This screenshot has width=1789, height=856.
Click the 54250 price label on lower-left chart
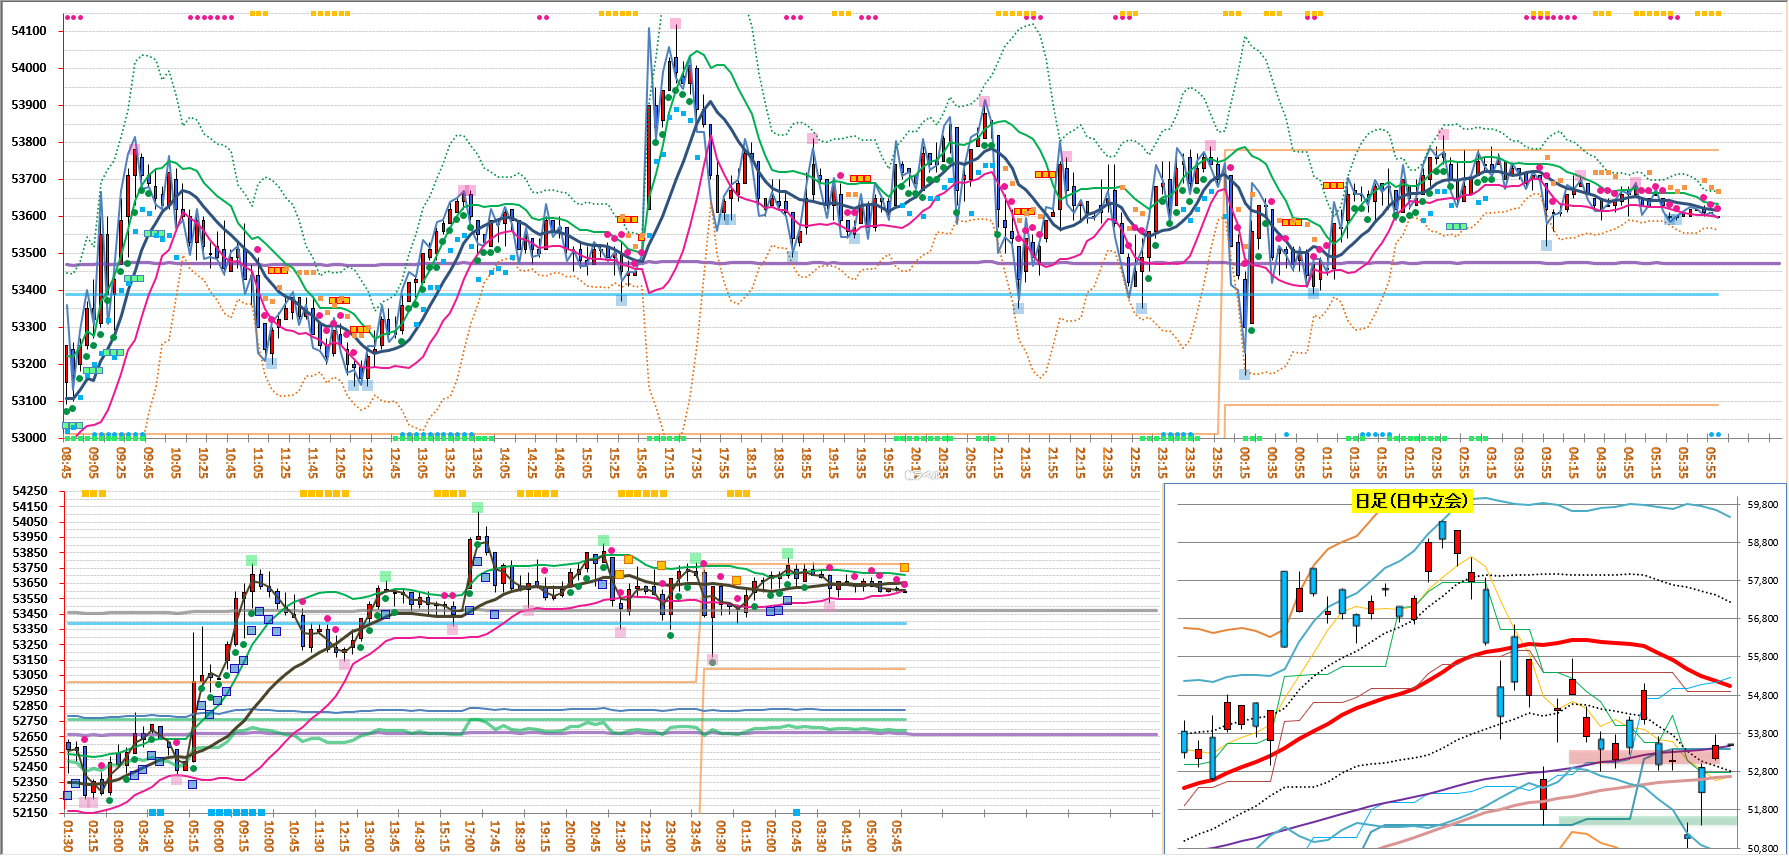point(29,491)
